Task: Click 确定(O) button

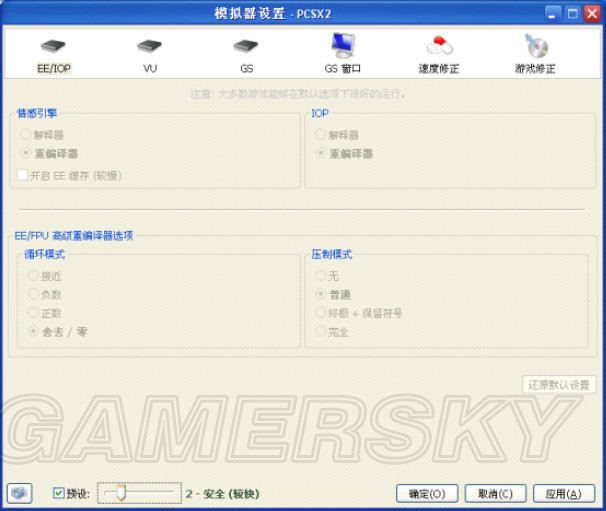Action: coord(427,494)
